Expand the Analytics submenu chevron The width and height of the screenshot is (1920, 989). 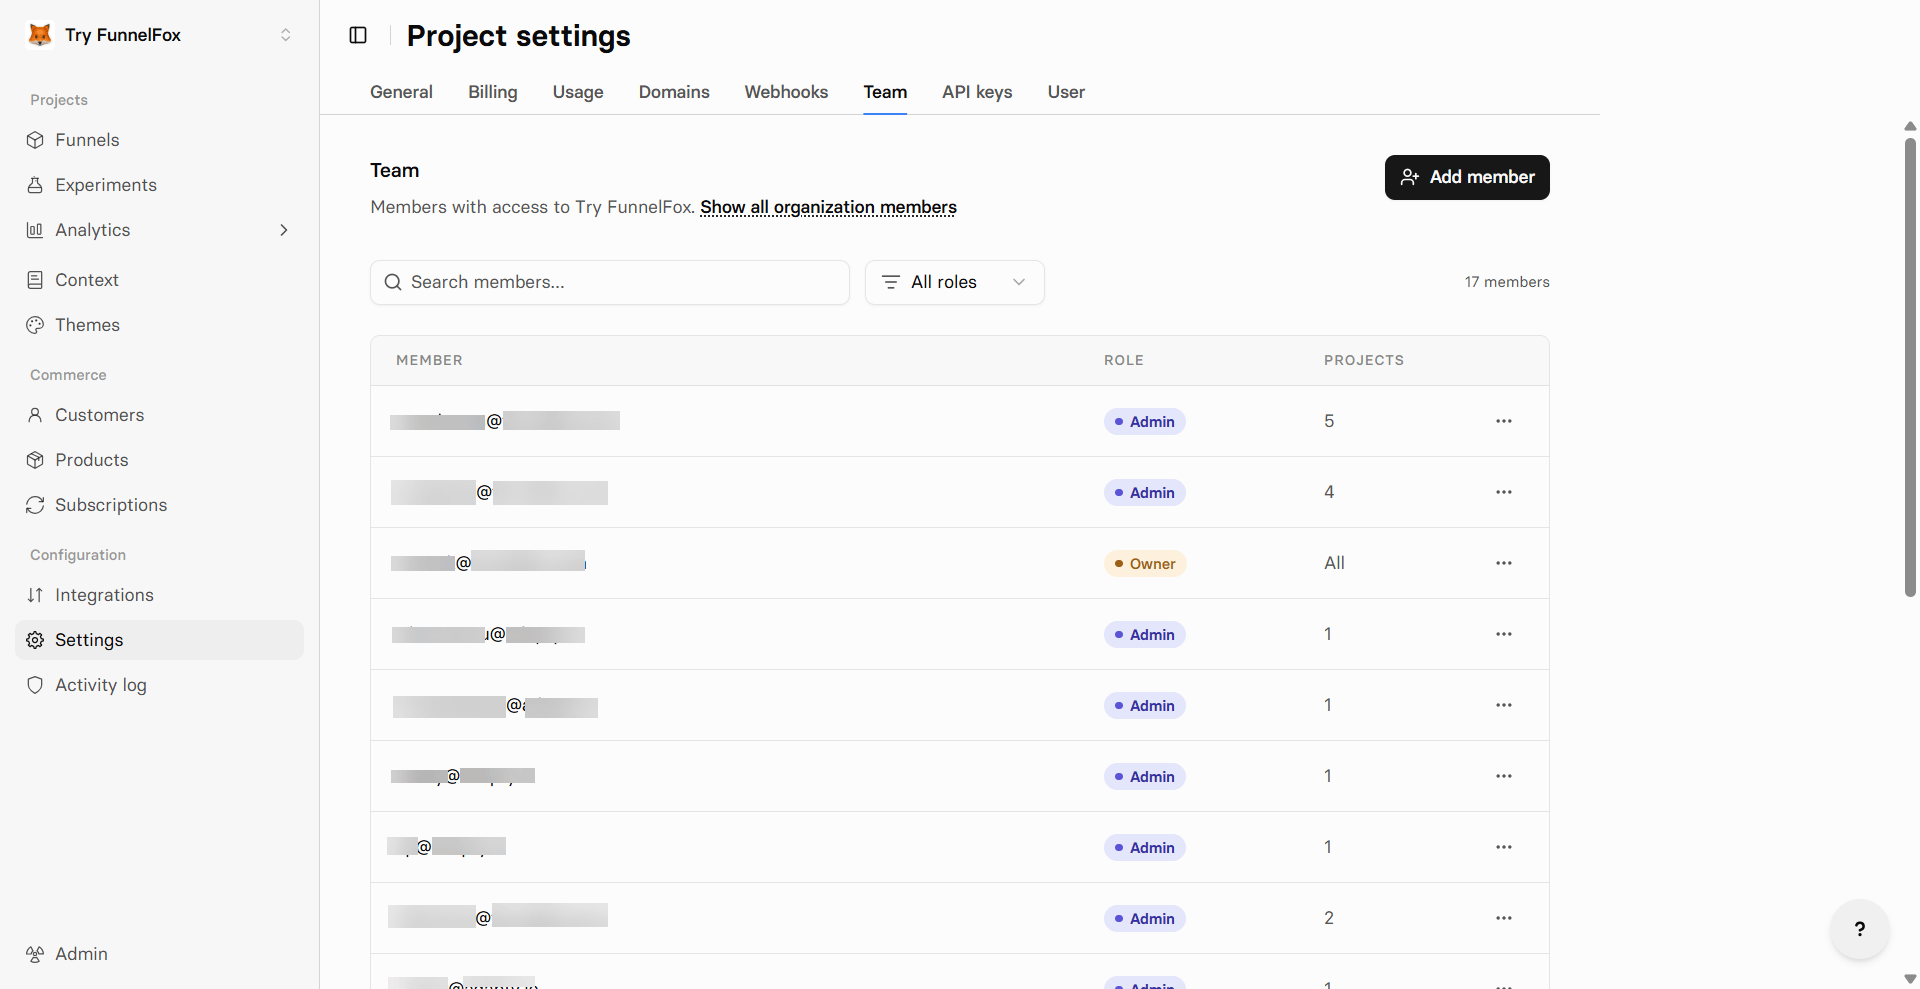284,230
